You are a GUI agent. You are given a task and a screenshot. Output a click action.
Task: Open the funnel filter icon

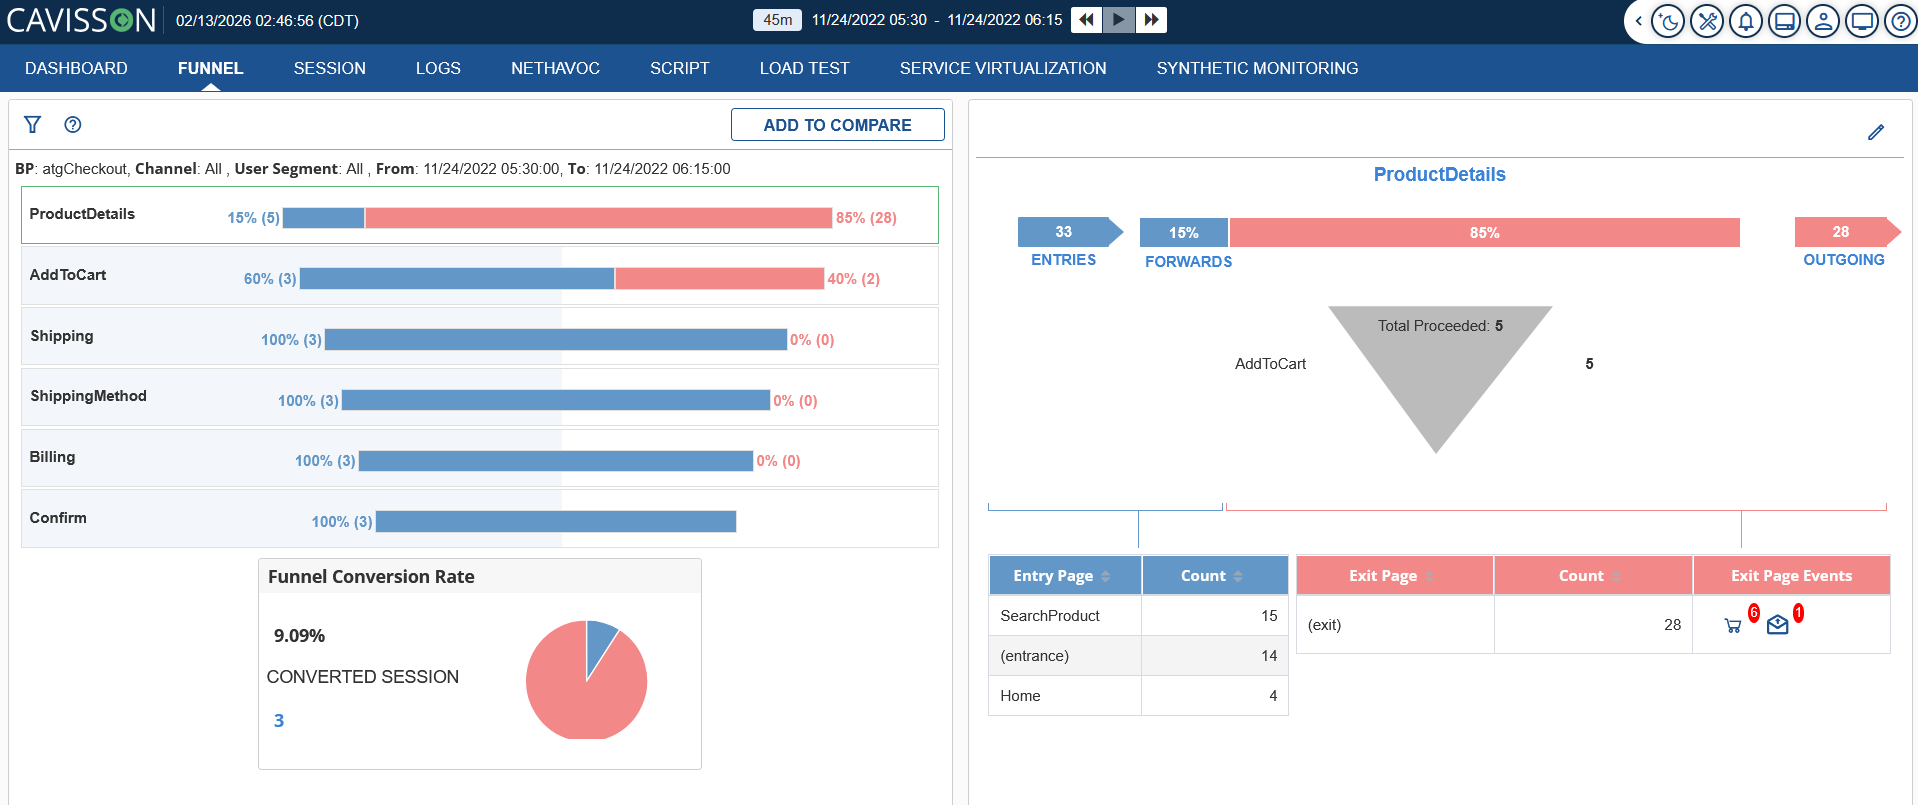pyautogui.click(x=33, y=125)
